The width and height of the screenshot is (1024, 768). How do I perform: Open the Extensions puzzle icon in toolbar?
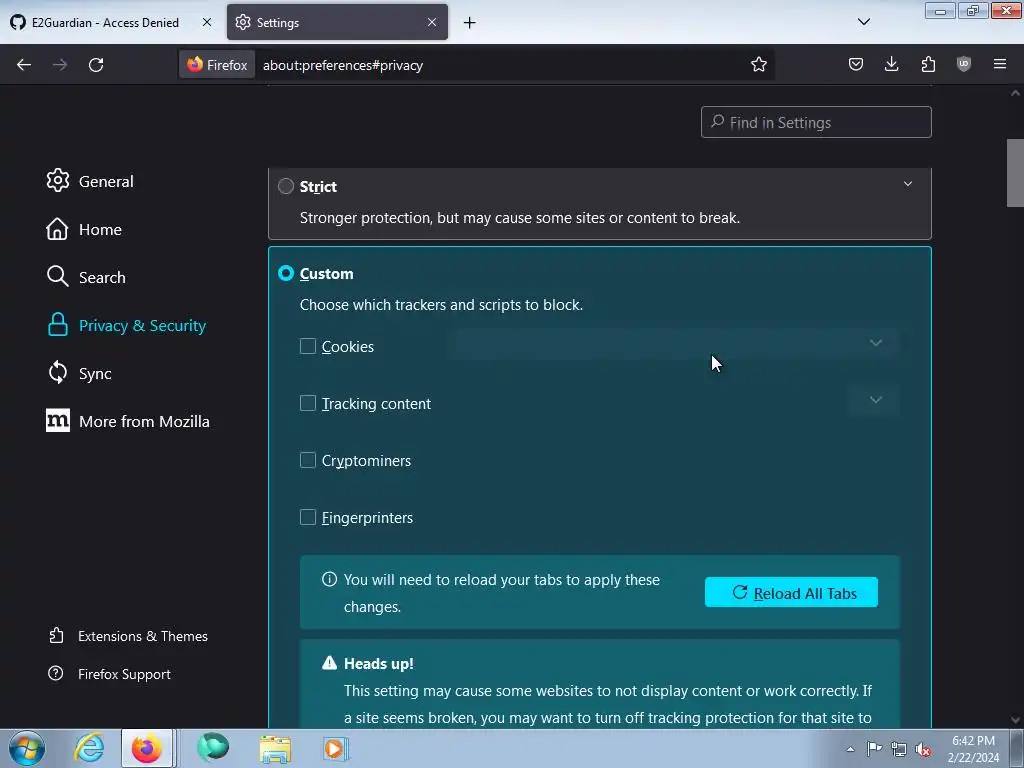point(928,64)
